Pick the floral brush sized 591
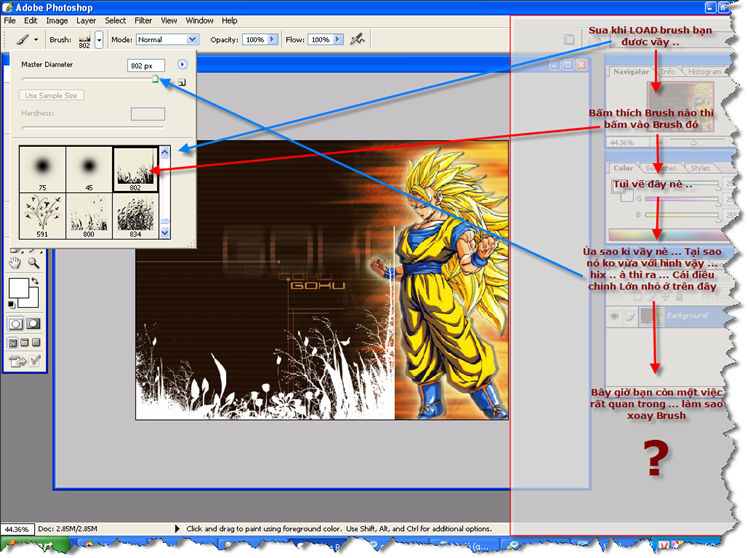This screenshot has height=558, width=747. click(x=42, y=215)
